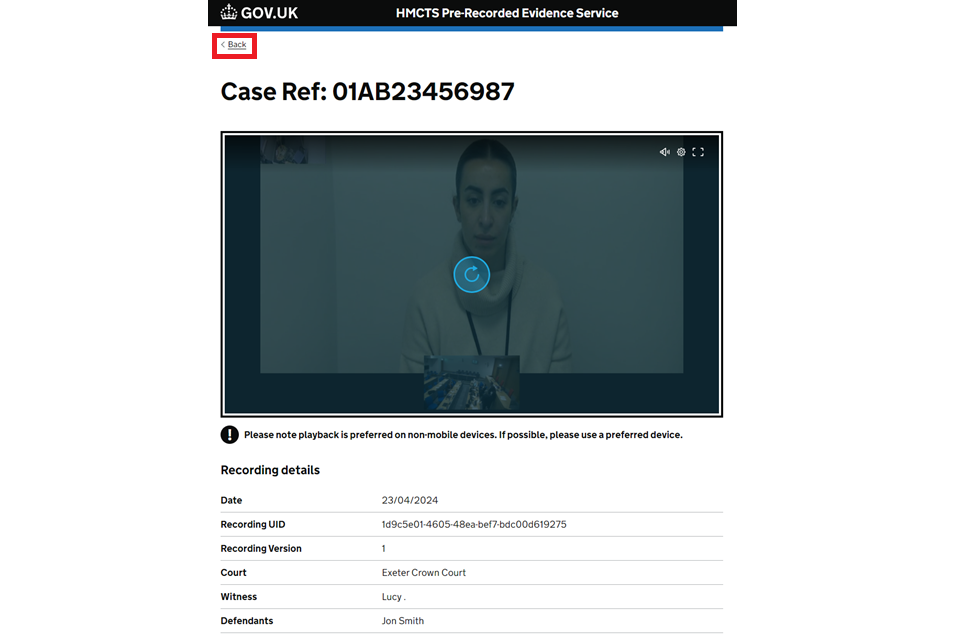Mute the video using the speaker icon
The height and width of the screenshot is (640, 960).
[x=664, y=152]
